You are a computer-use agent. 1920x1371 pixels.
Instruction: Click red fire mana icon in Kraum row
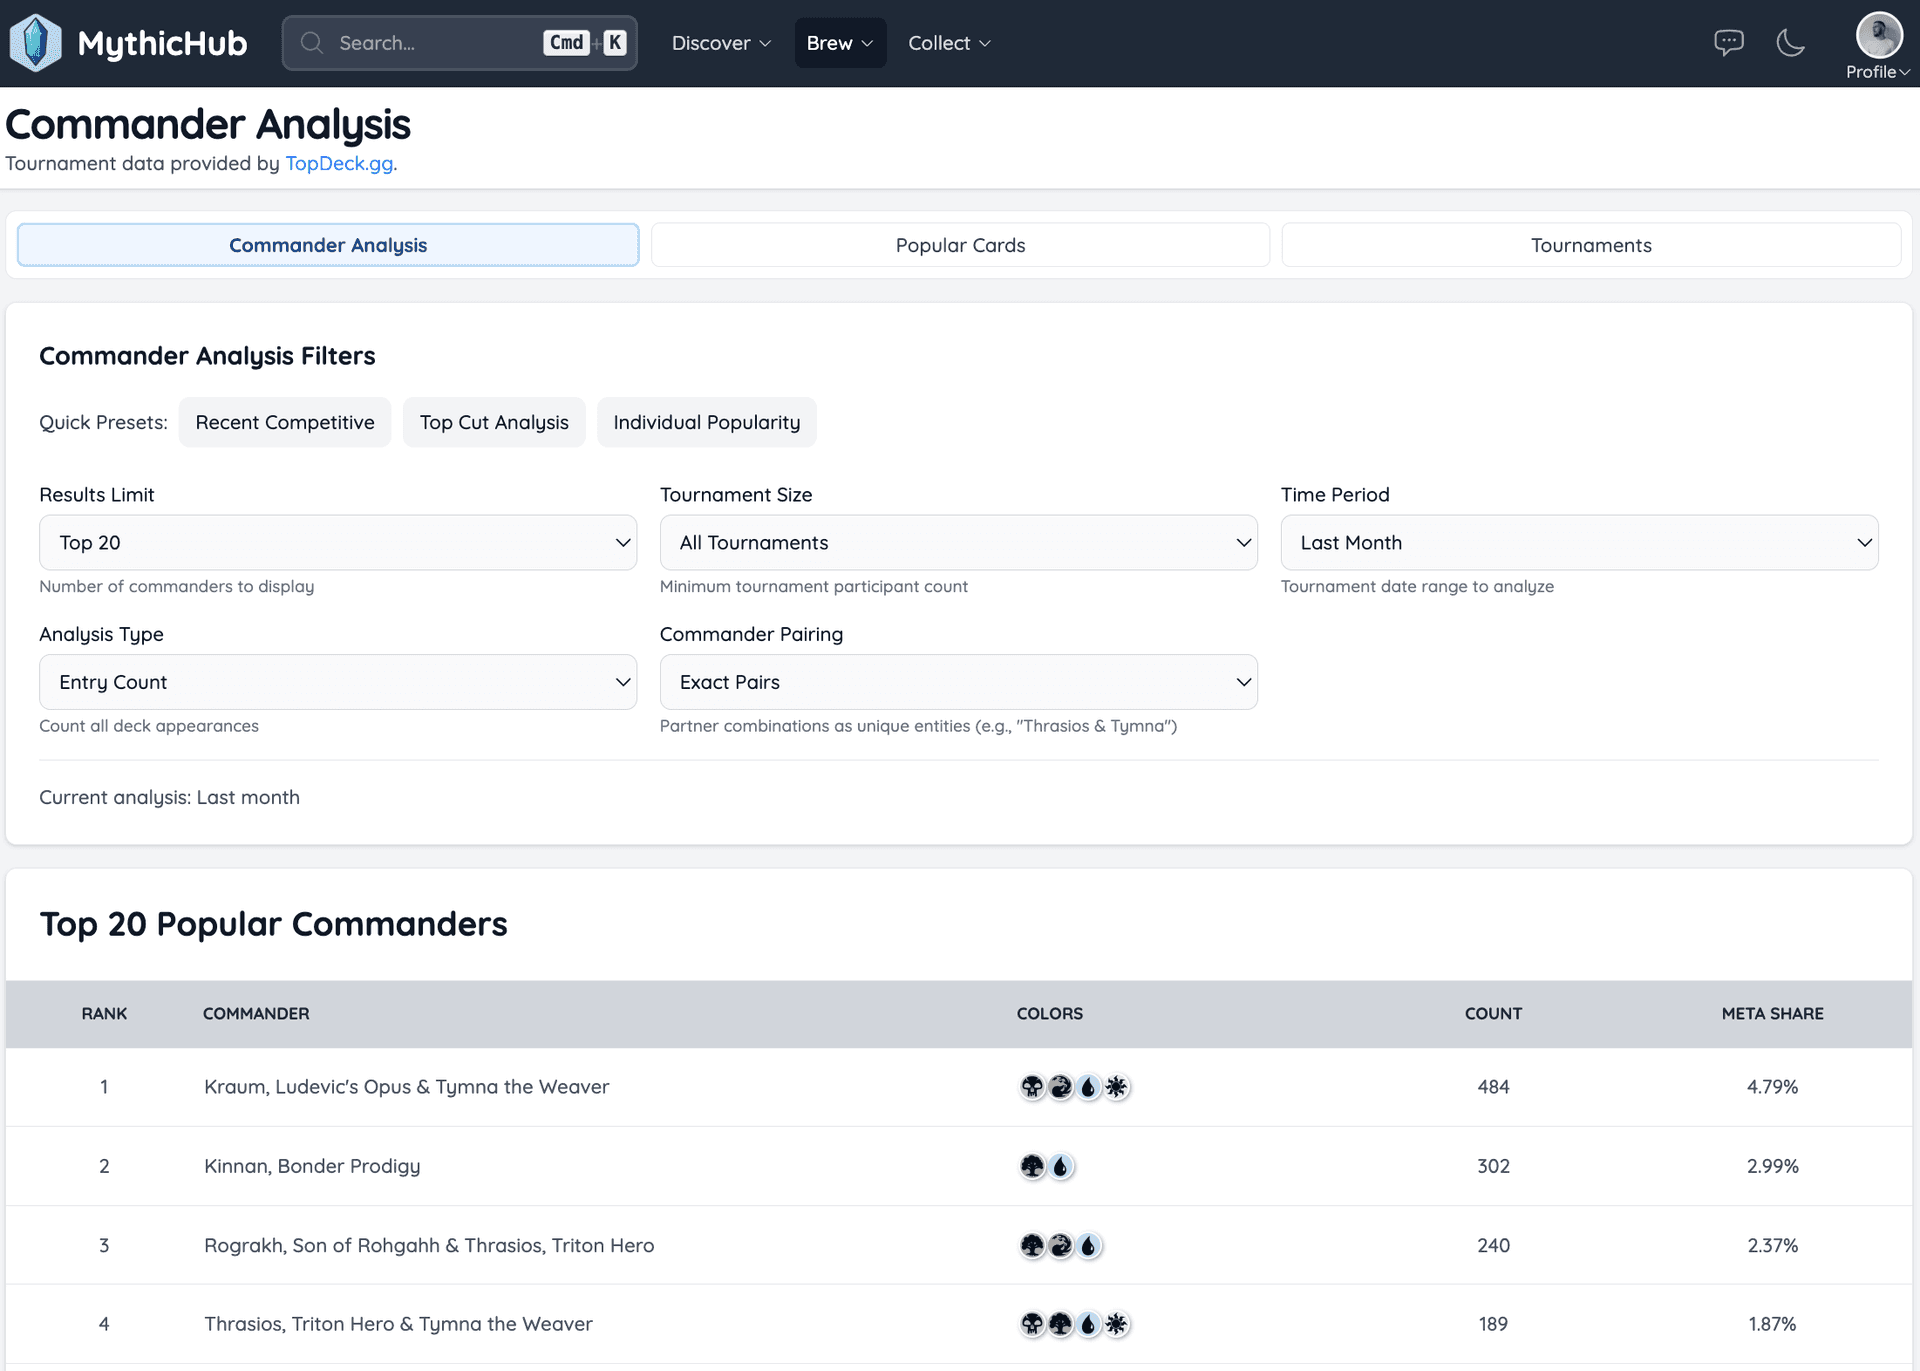click(x=1060, y=1087)
